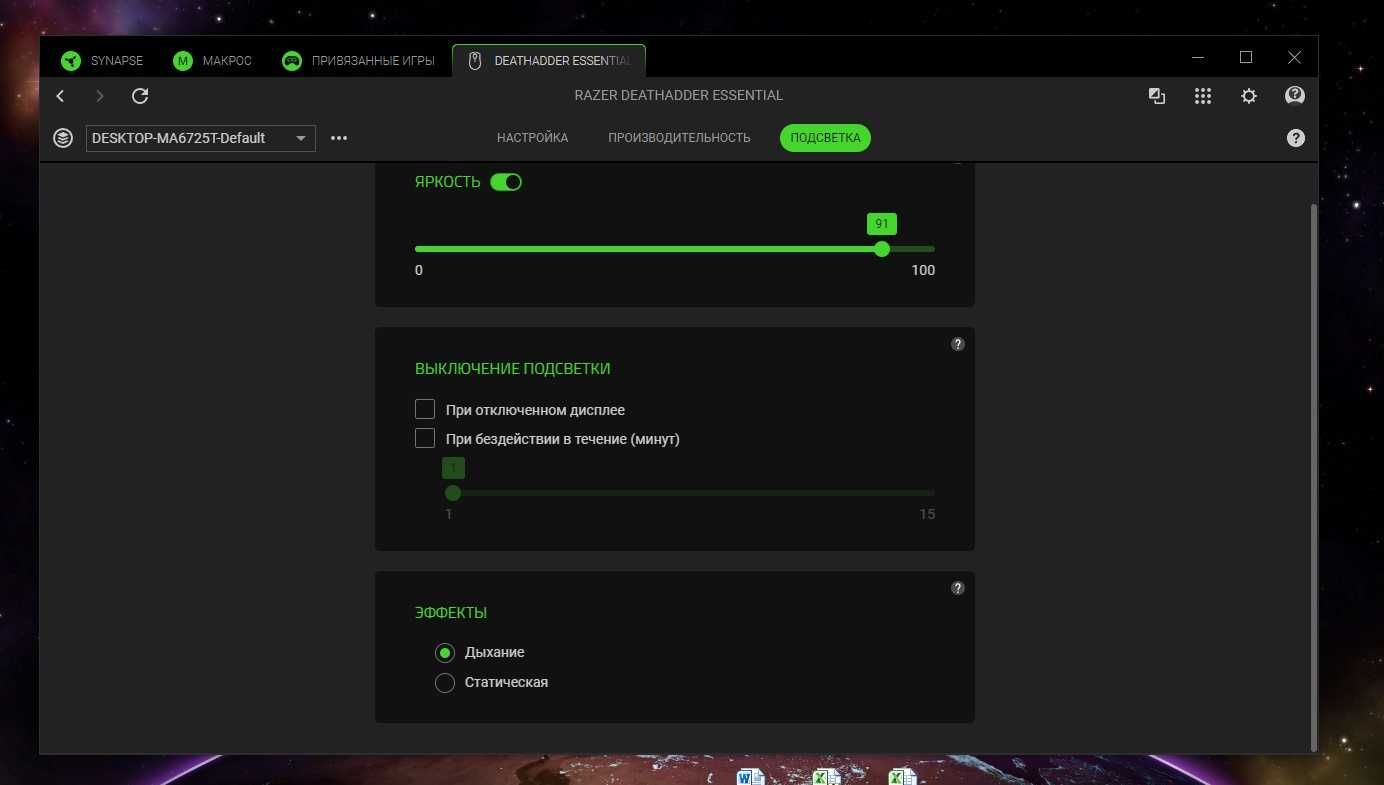
Task: Click the forward navigation arrow
Action: (99, 96)
